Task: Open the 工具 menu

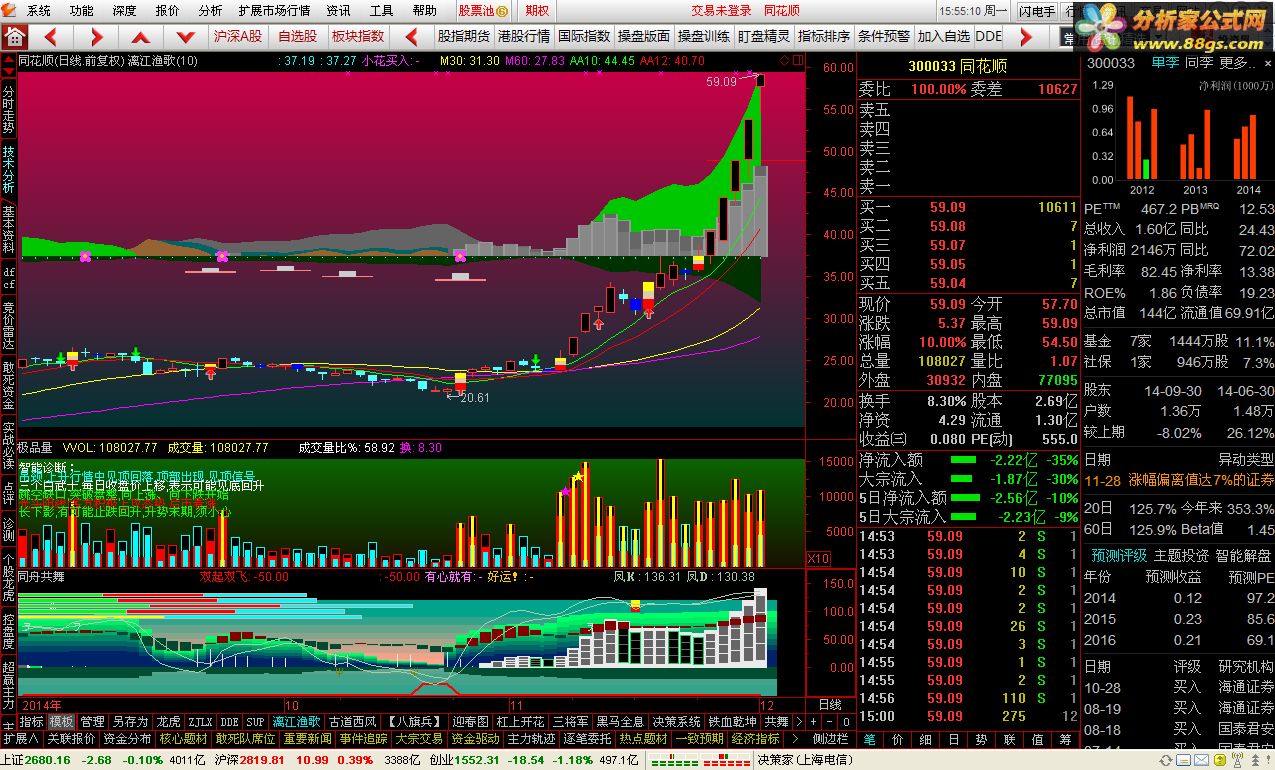Action: pyautogui.click(x=382, y=11)
